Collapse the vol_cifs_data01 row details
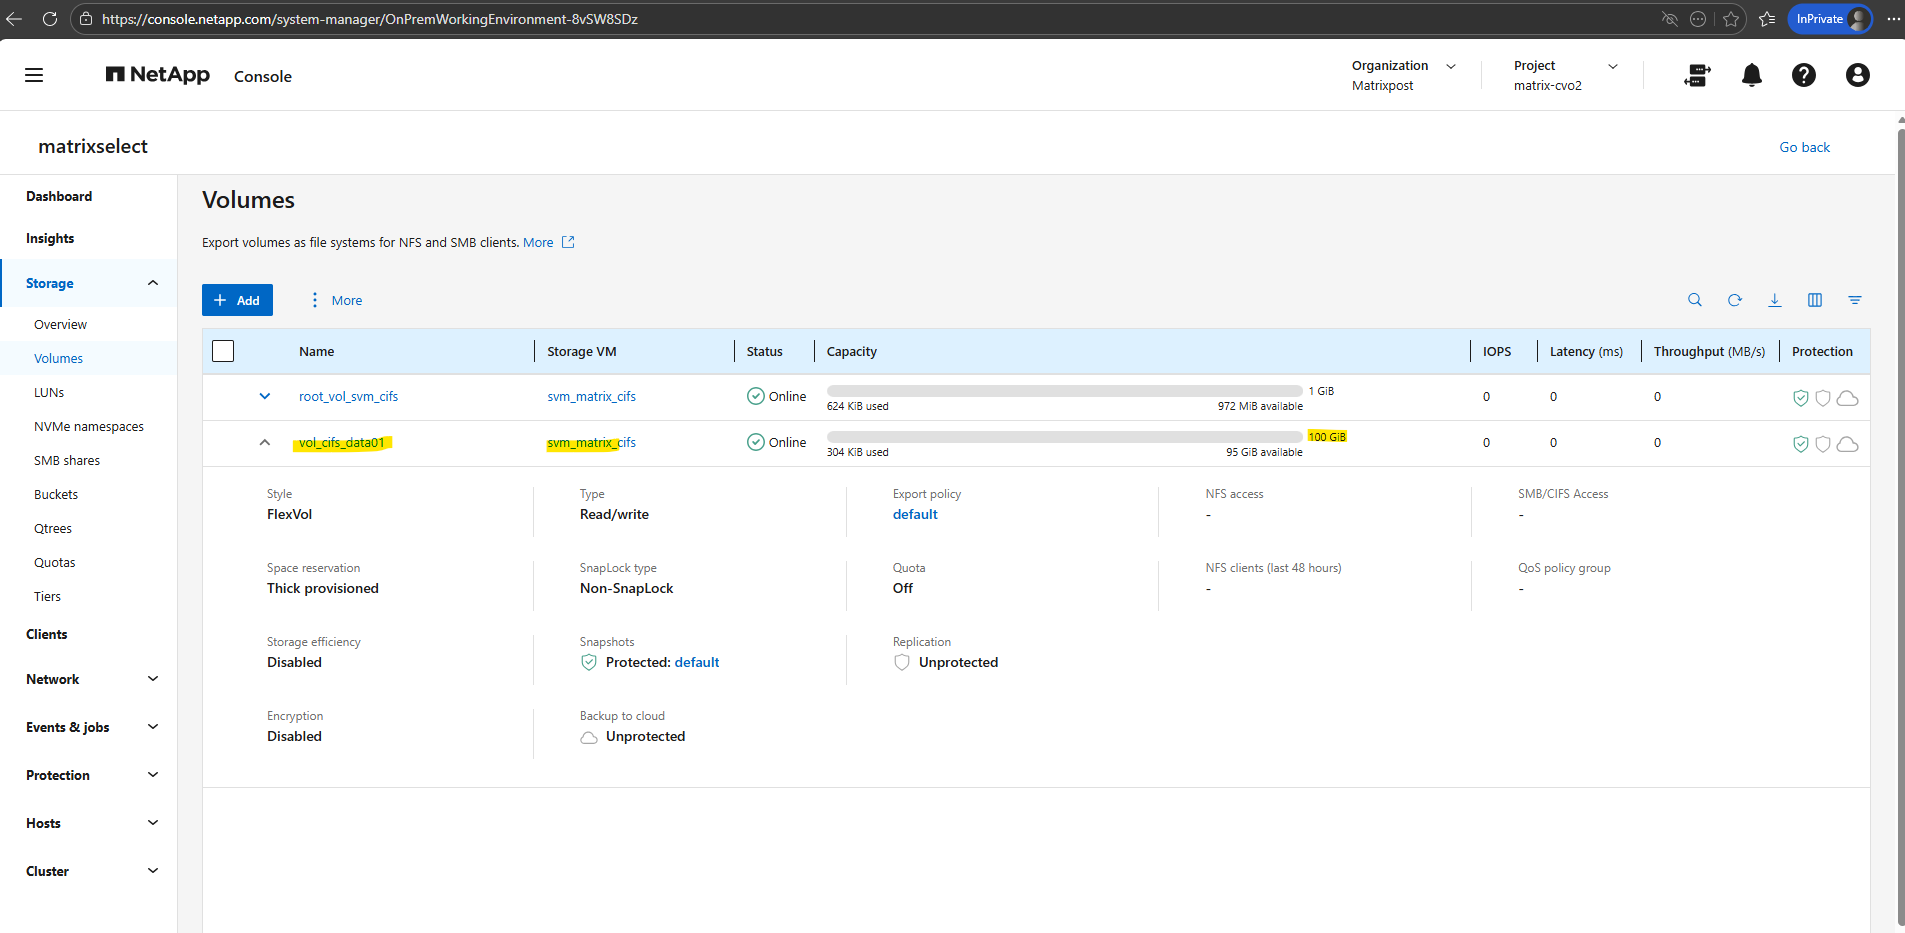 tap(265, 442)
